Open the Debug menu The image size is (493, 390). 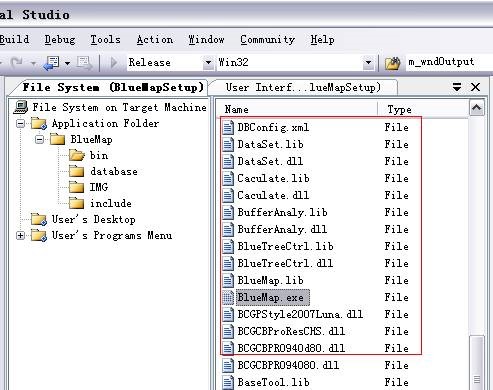coord(60,39)
